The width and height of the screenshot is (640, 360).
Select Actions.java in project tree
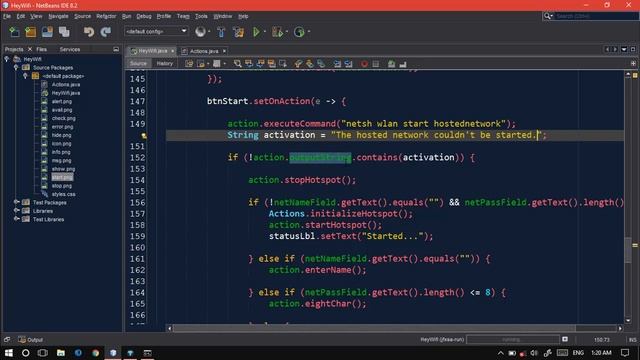tap(66, 84)
